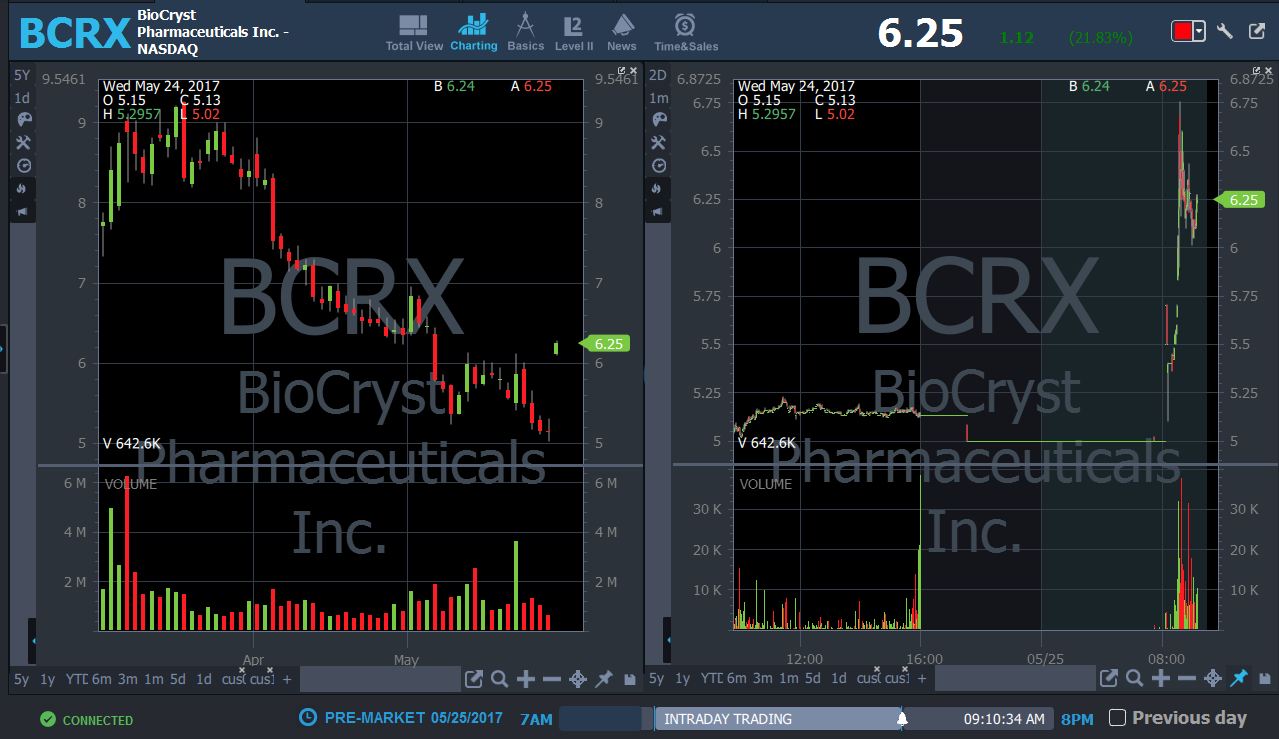Add custom range with plus on left chart
1279x739 pixels.
tap(287, 679)
